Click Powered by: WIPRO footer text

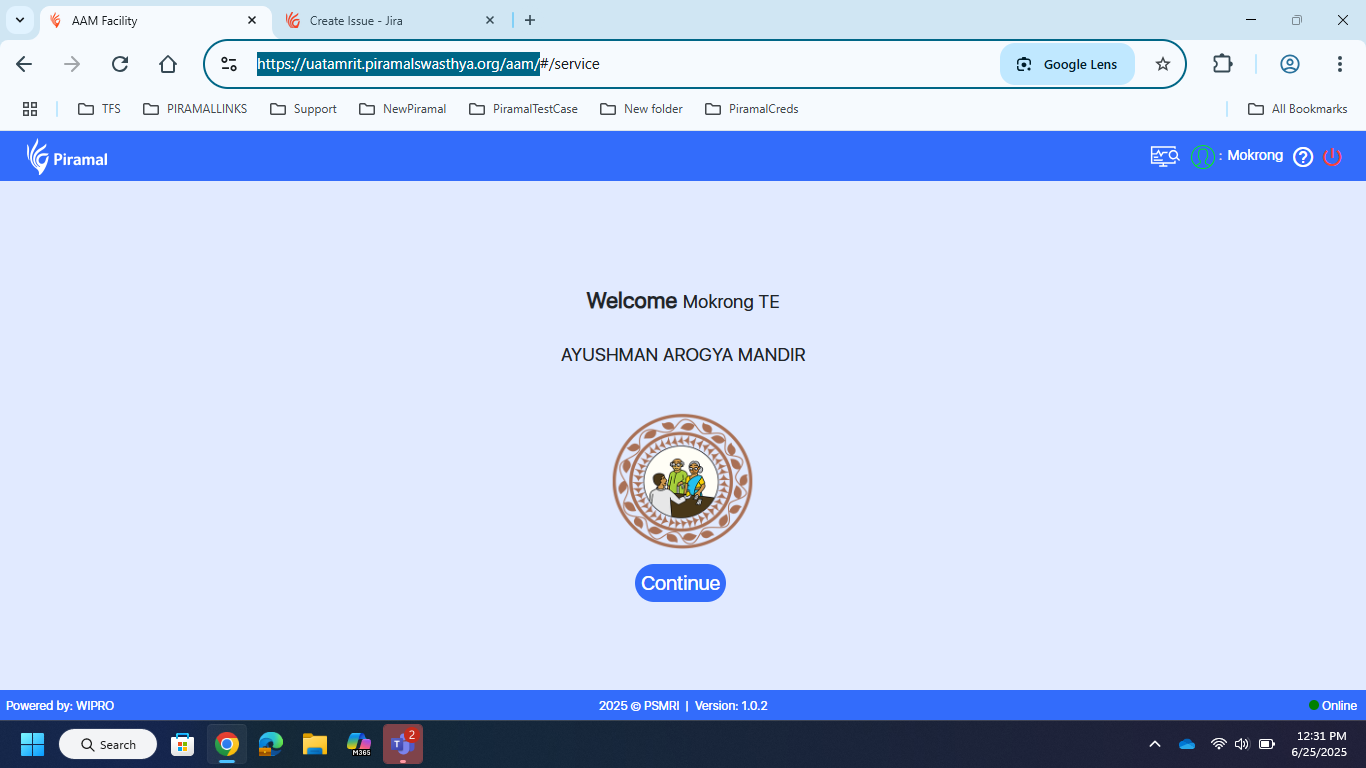(60, 706)
